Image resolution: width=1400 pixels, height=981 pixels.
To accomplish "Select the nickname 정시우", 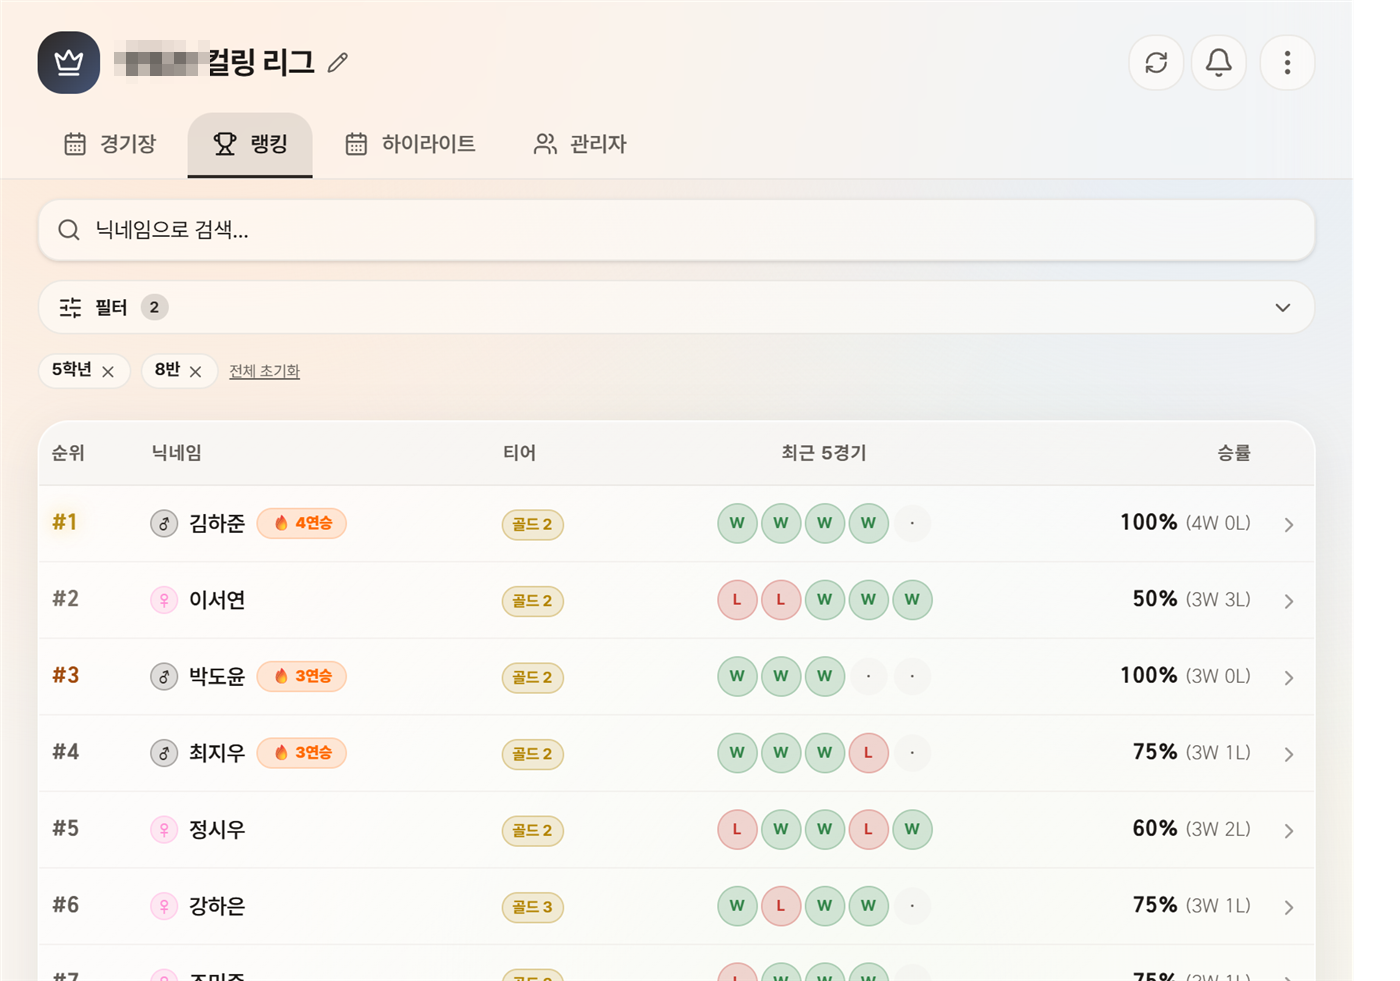I will 217,829.
